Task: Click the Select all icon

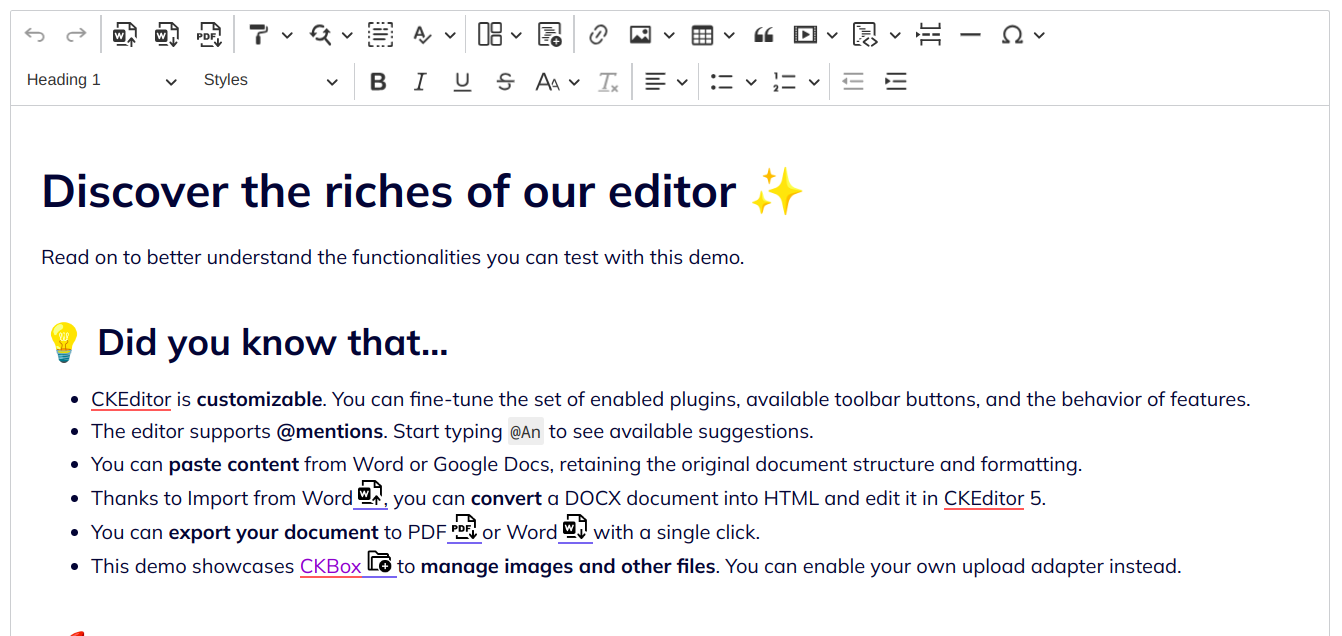Action: (380, 35)
